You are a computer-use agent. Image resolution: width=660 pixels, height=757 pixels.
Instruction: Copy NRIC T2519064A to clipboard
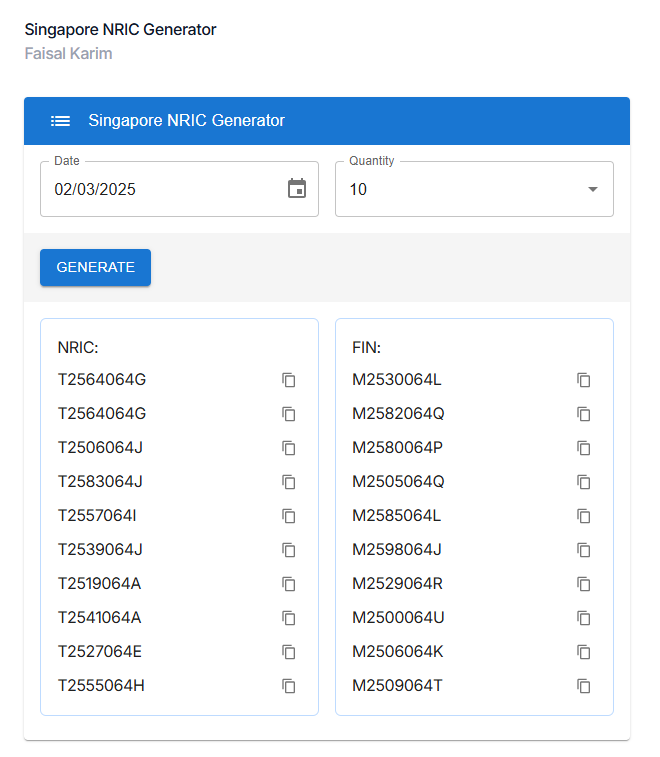[289, 584]
